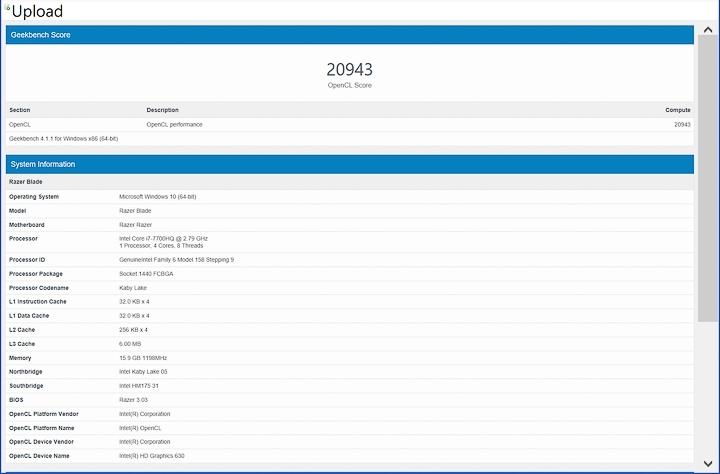The height and width of the screenshot is (474, 720).
Task: Select the OpenCL performance description cell
Action: (174, 124)
